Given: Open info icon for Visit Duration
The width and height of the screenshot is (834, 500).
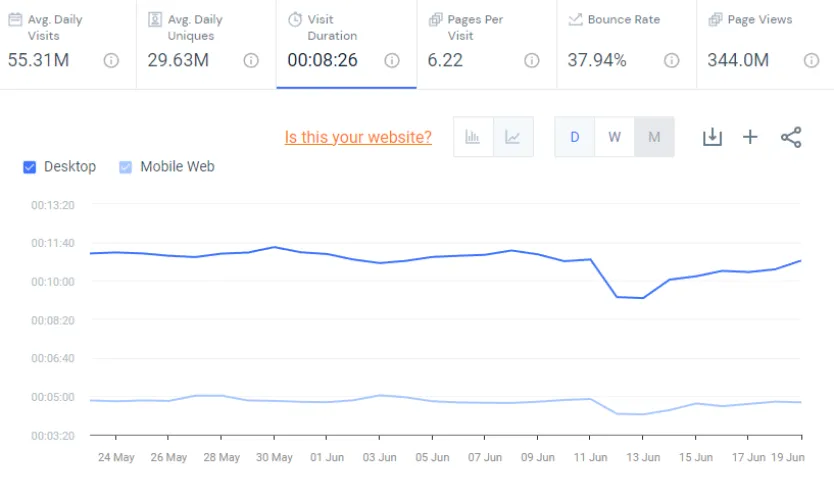Looking at the screenshot, I should point(392,60).
